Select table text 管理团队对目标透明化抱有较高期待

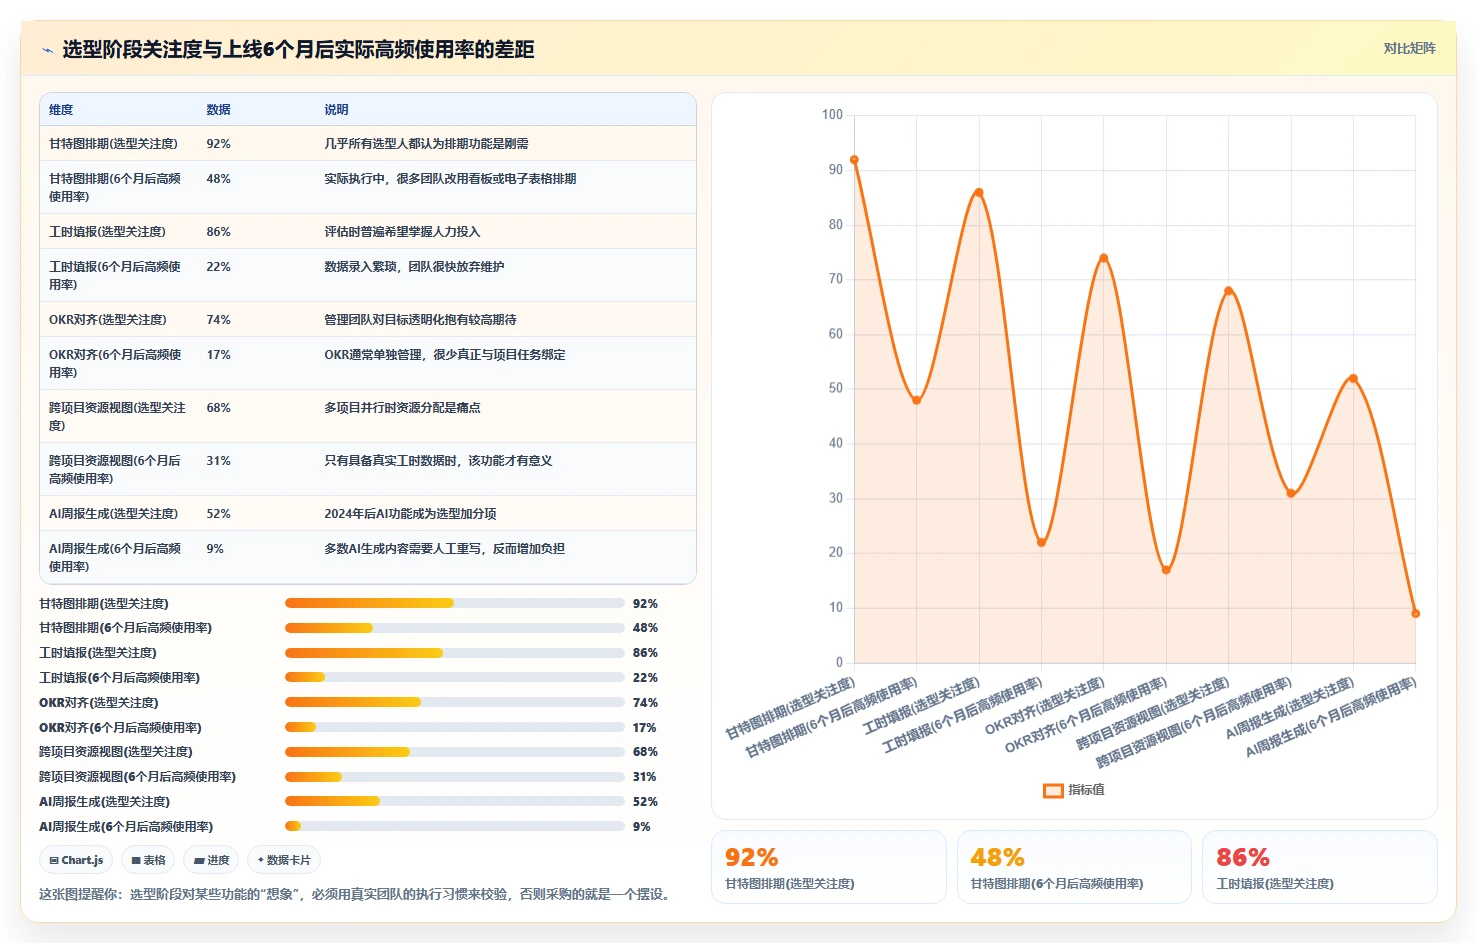[420, 320]
